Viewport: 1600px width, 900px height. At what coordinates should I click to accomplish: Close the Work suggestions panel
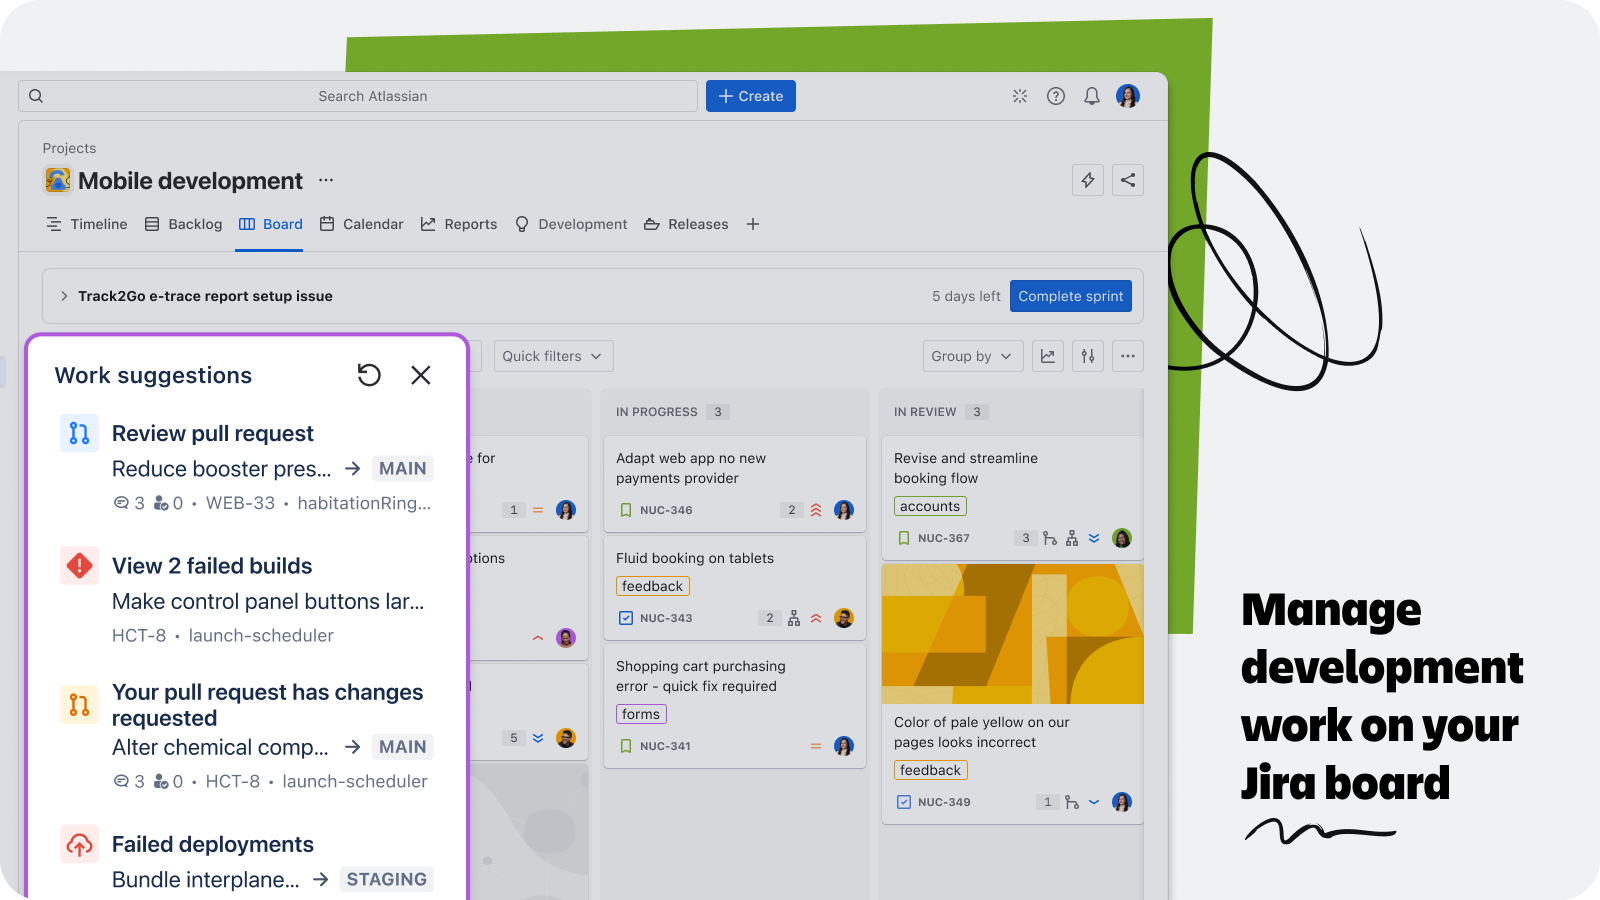(421, 375)
